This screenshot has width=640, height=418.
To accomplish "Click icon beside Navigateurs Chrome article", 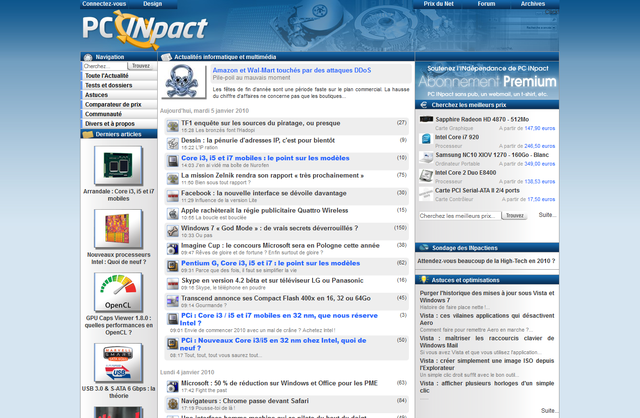I will tap(173, 404).
